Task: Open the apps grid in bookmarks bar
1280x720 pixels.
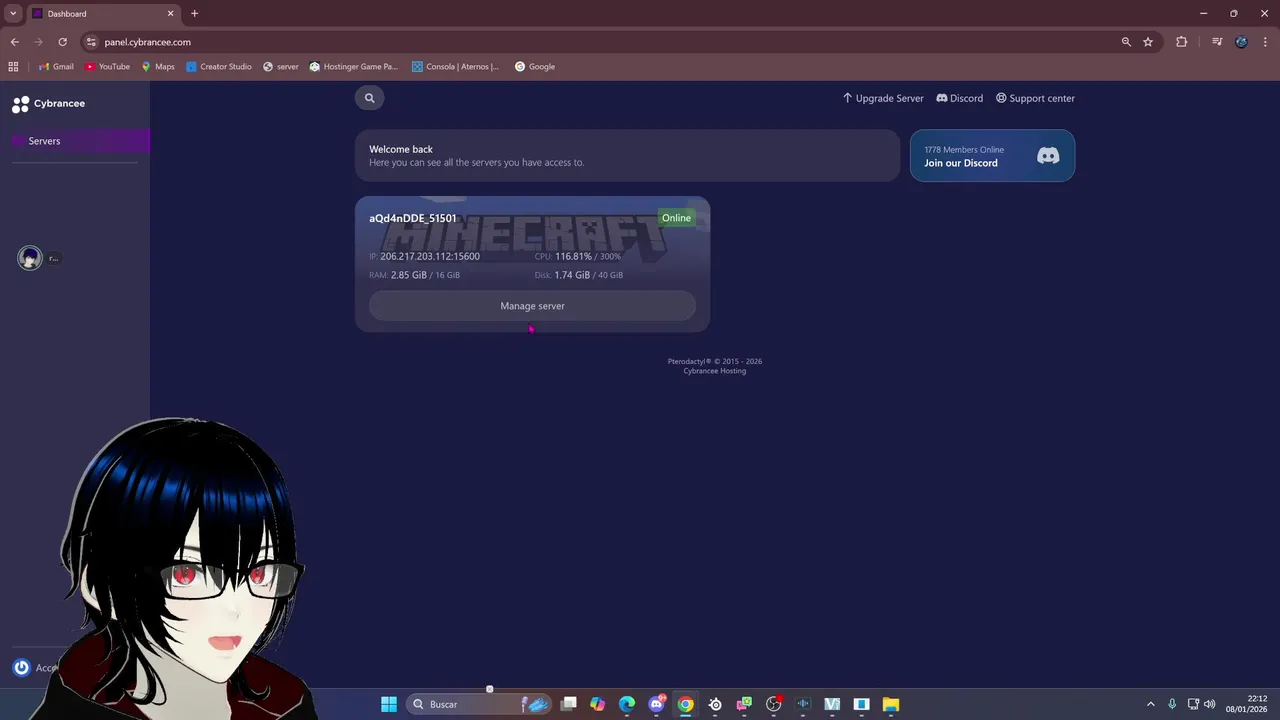Action: click(x=13, y=67)
